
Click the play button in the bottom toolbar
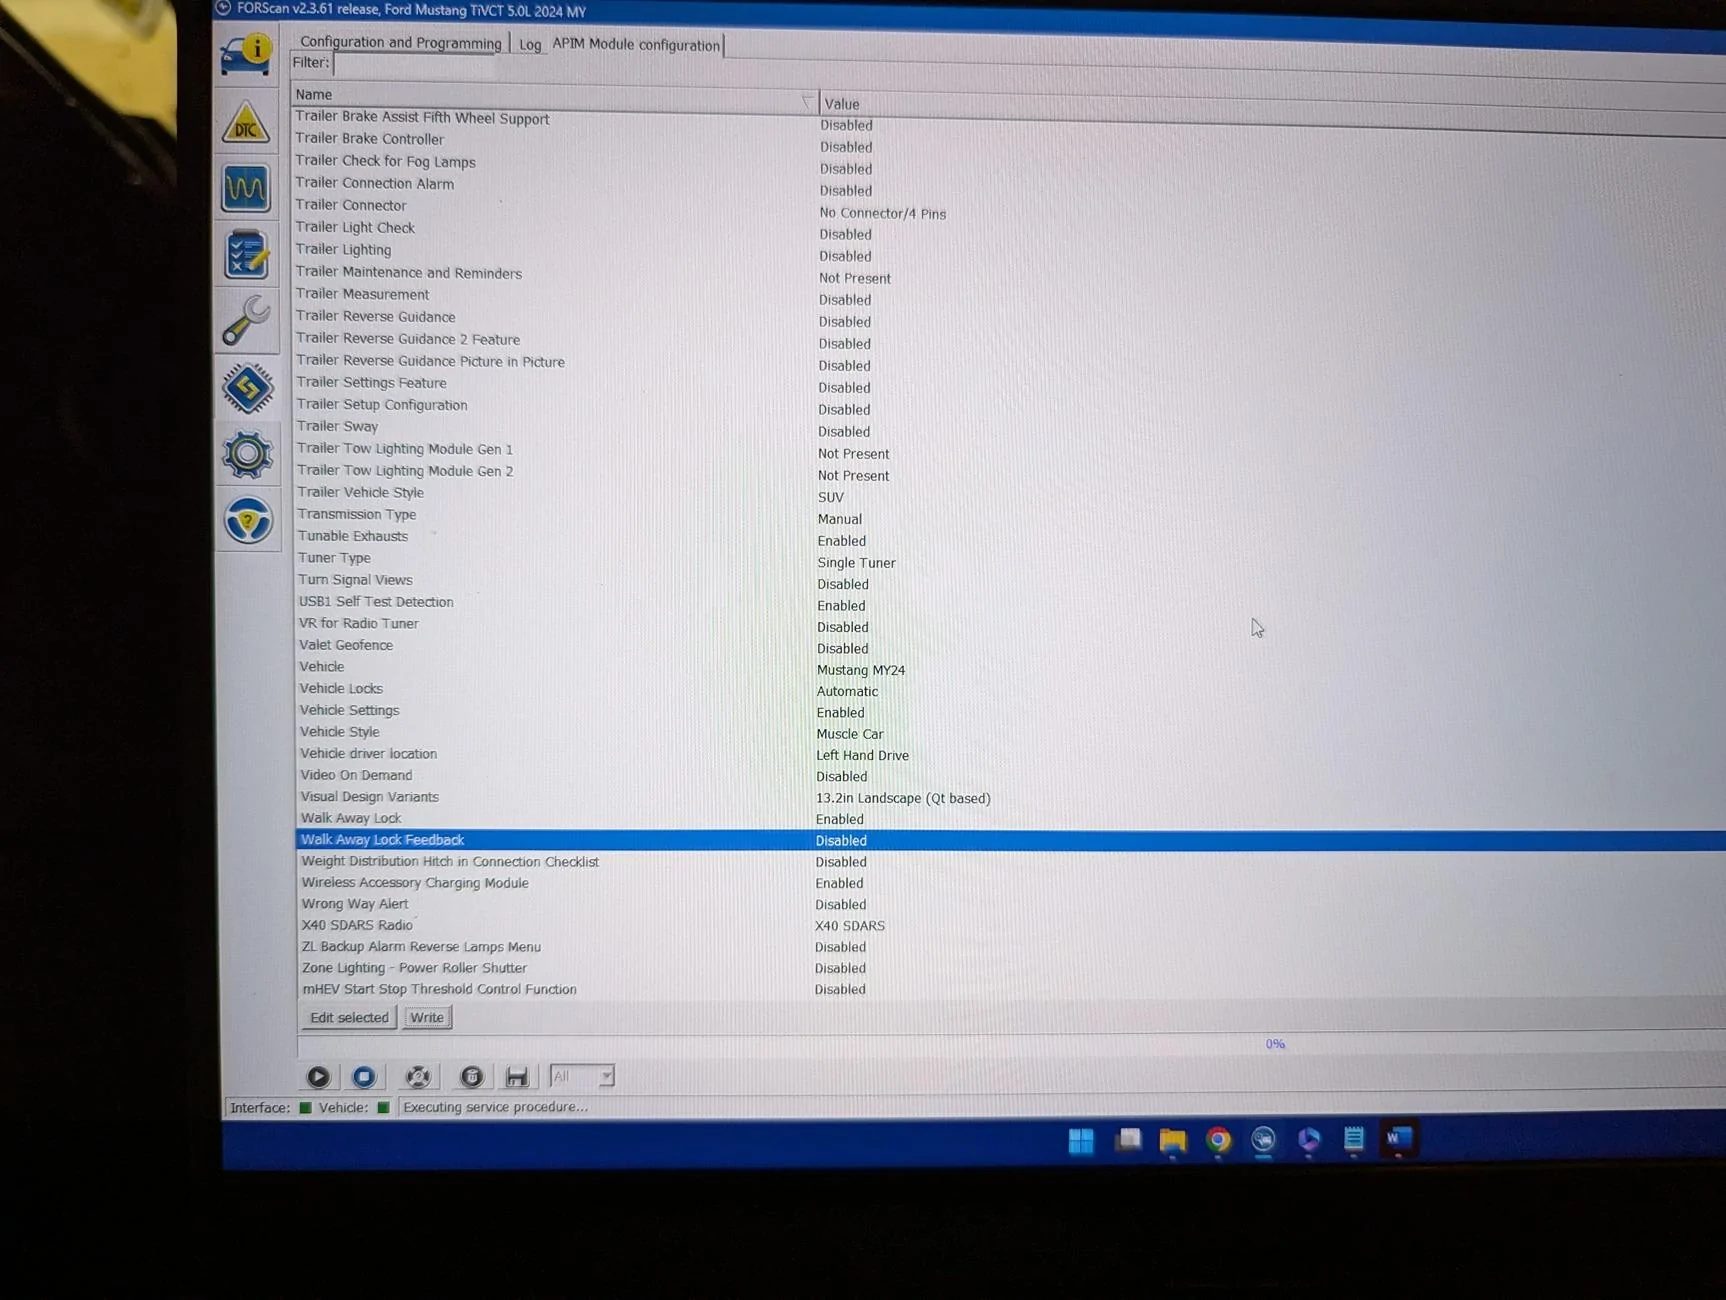coord(318,1077)
